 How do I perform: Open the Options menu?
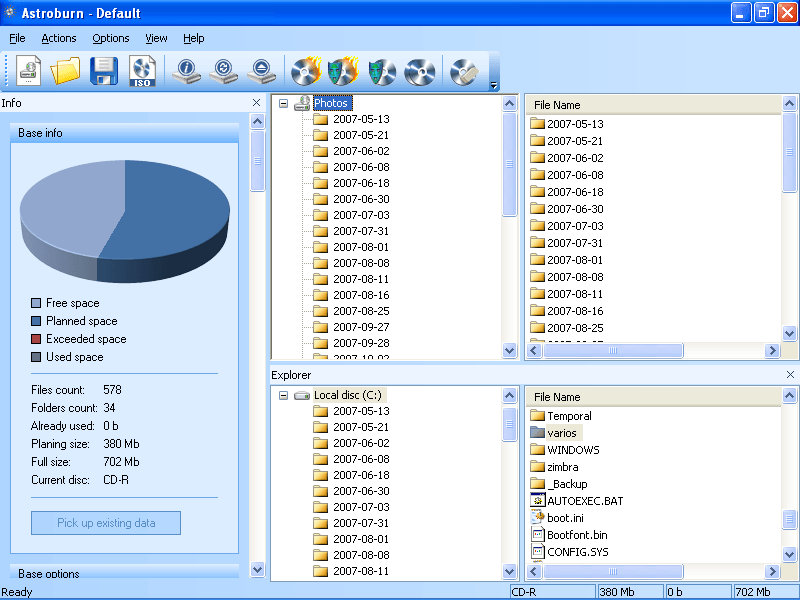[111, 38]
